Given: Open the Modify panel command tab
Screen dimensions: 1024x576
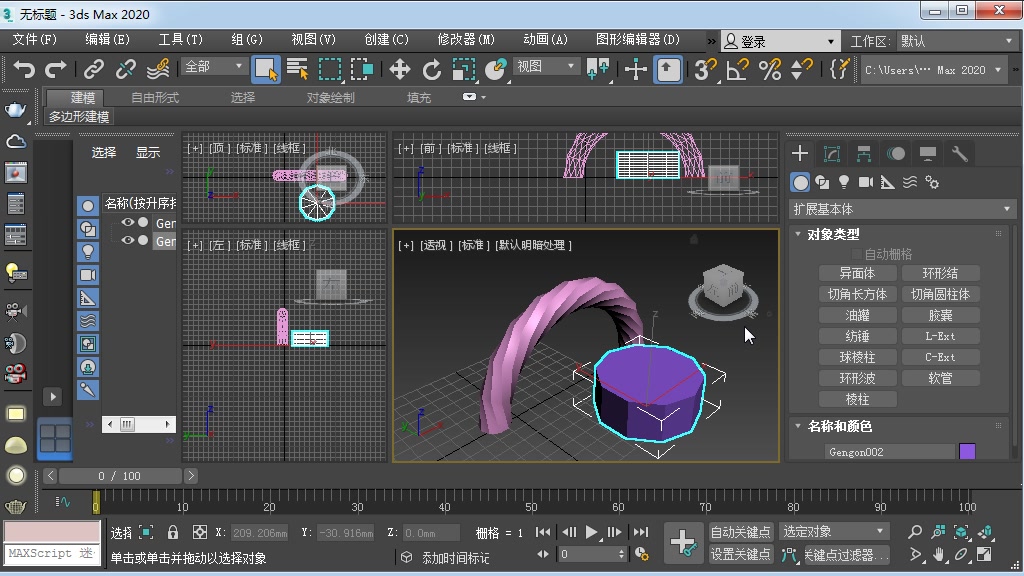Looking at the screenshot, I should click(x=830, y=153).
